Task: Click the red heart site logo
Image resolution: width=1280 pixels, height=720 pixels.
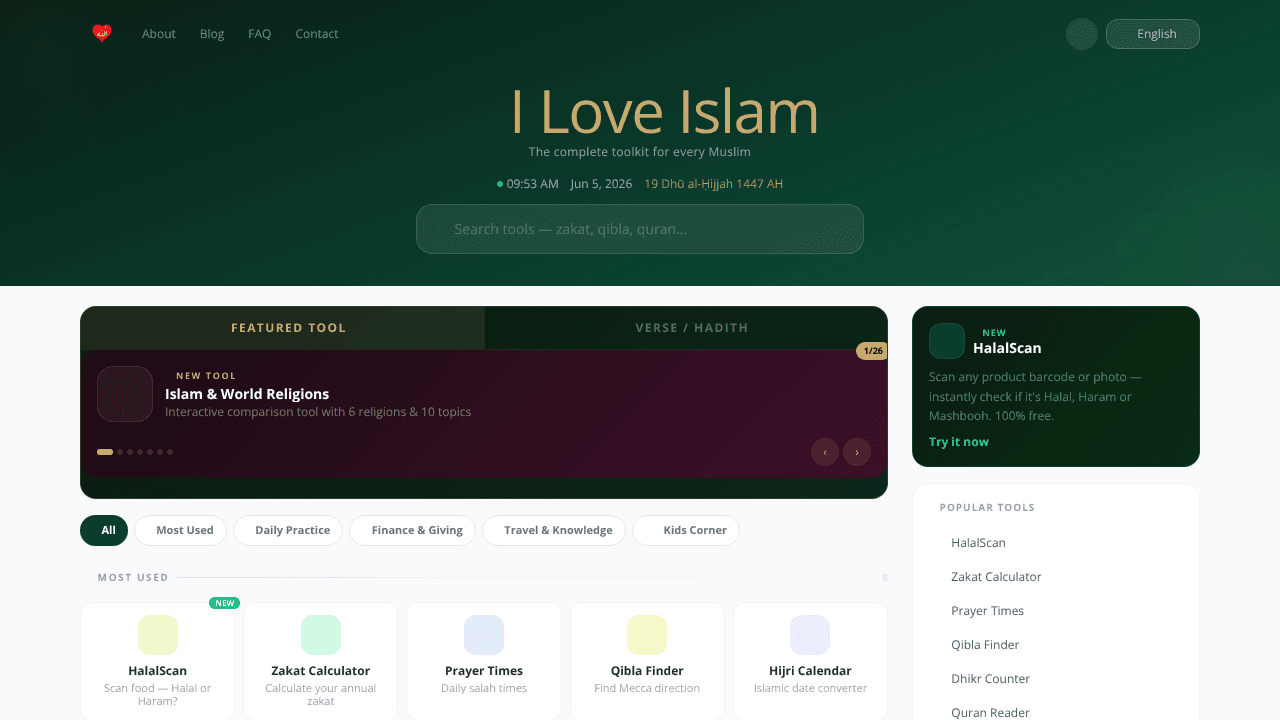Action: click(102, 33)
